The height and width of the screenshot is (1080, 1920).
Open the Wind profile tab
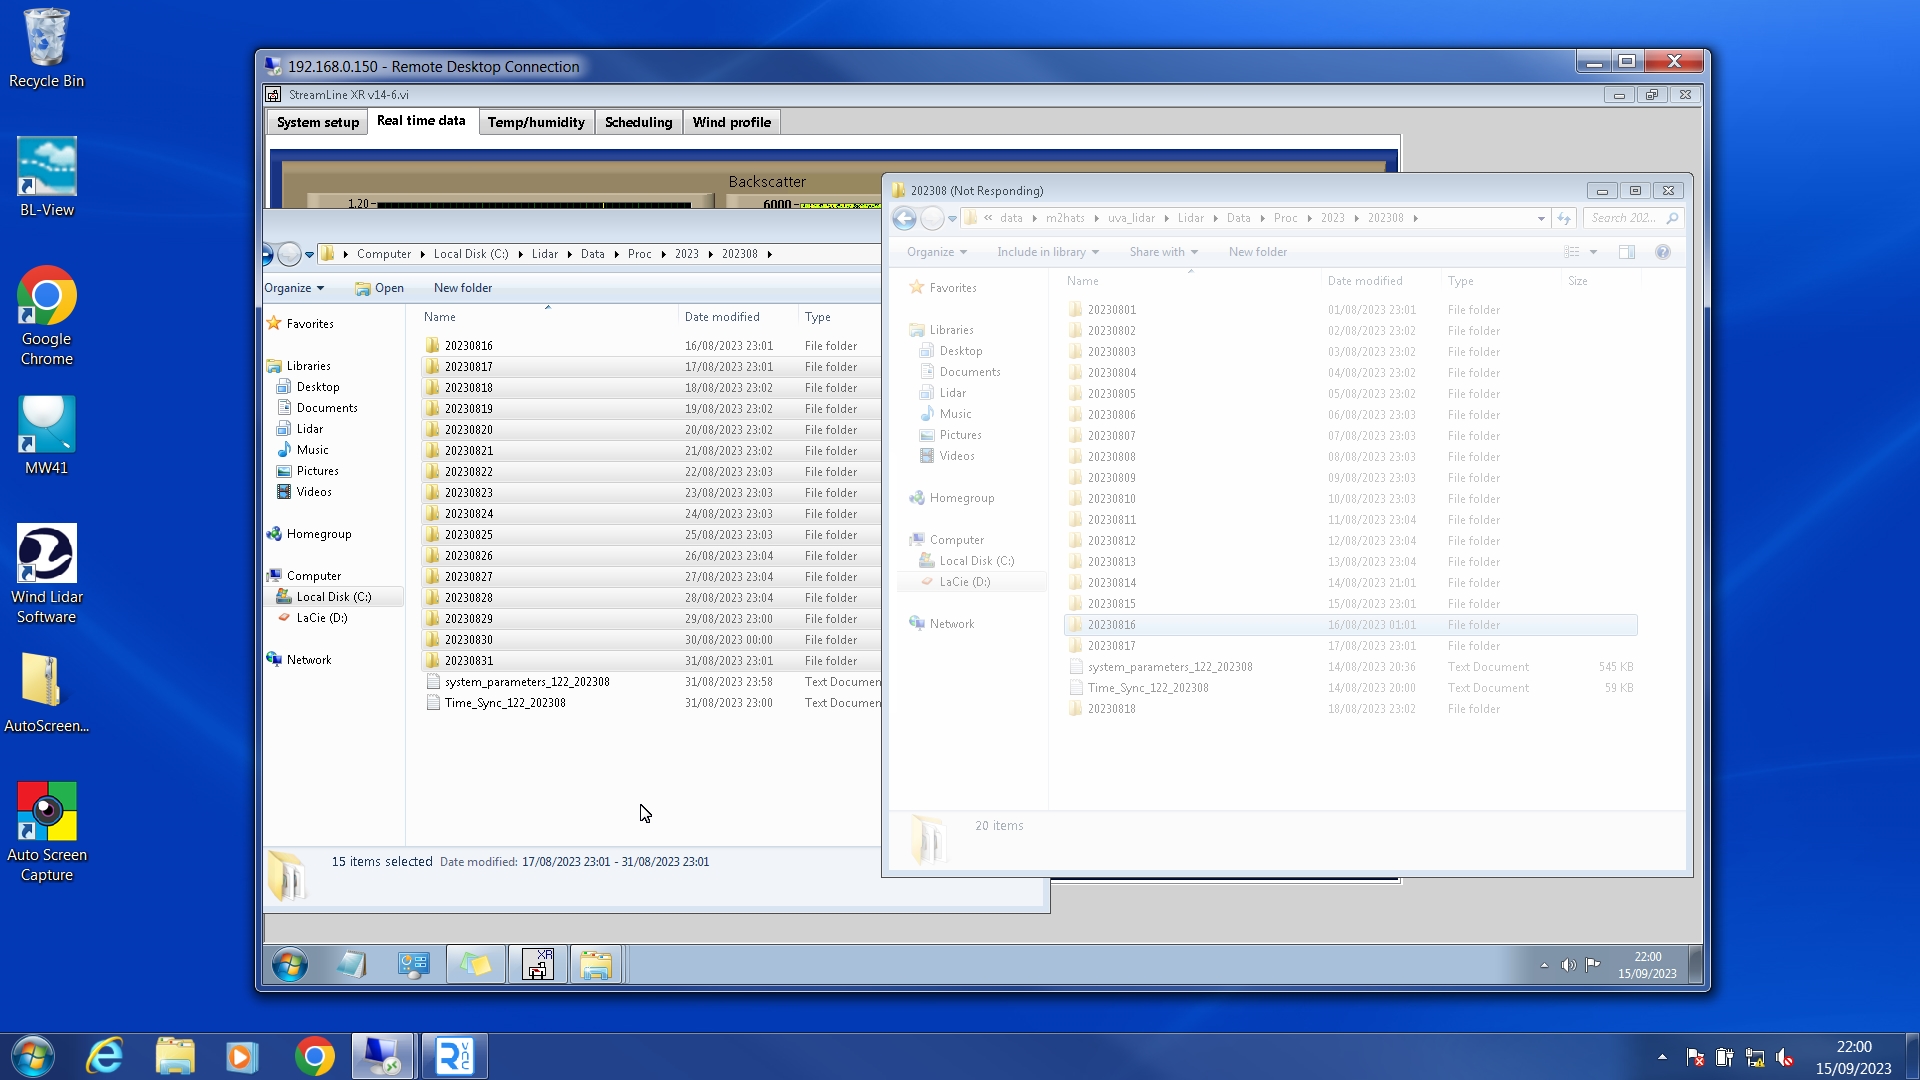click(731, 122)
